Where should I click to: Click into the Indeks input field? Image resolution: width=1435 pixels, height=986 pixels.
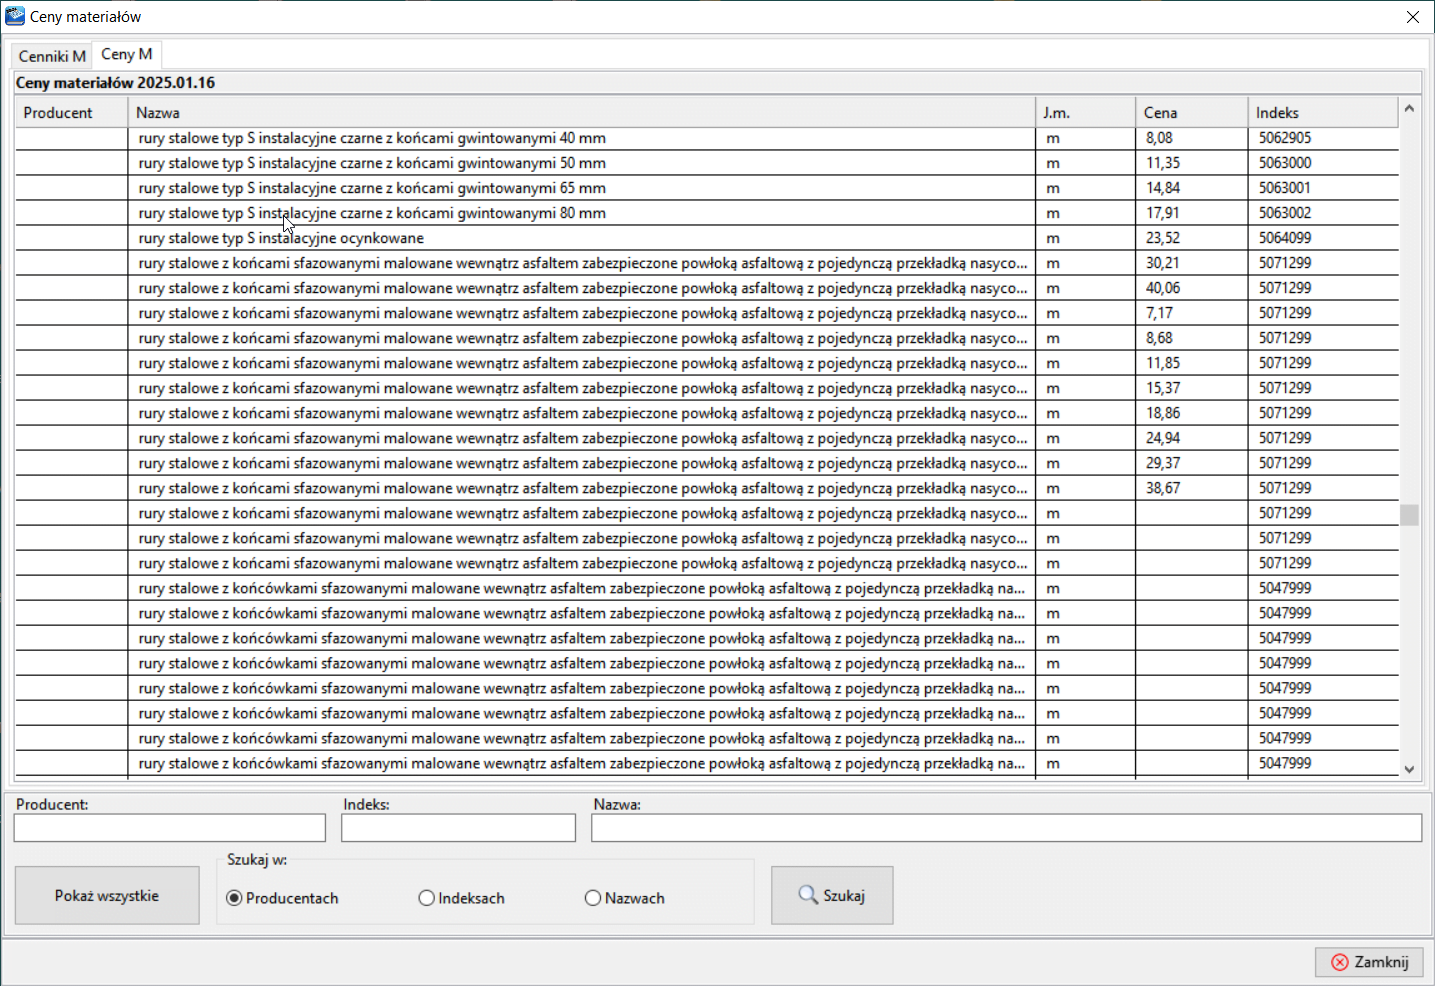(458, 828)
